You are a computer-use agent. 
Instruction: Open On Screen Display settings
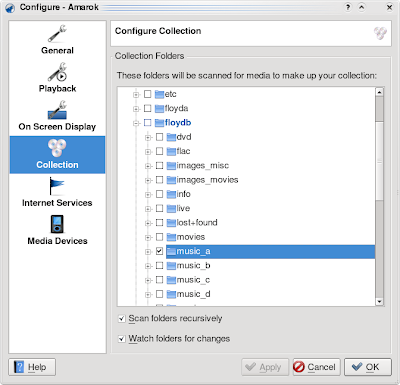point(57,116)
